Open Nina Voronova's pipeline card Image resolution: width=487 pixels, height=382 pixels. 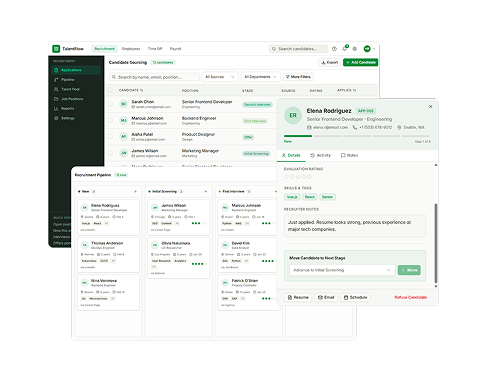point(108,293)
